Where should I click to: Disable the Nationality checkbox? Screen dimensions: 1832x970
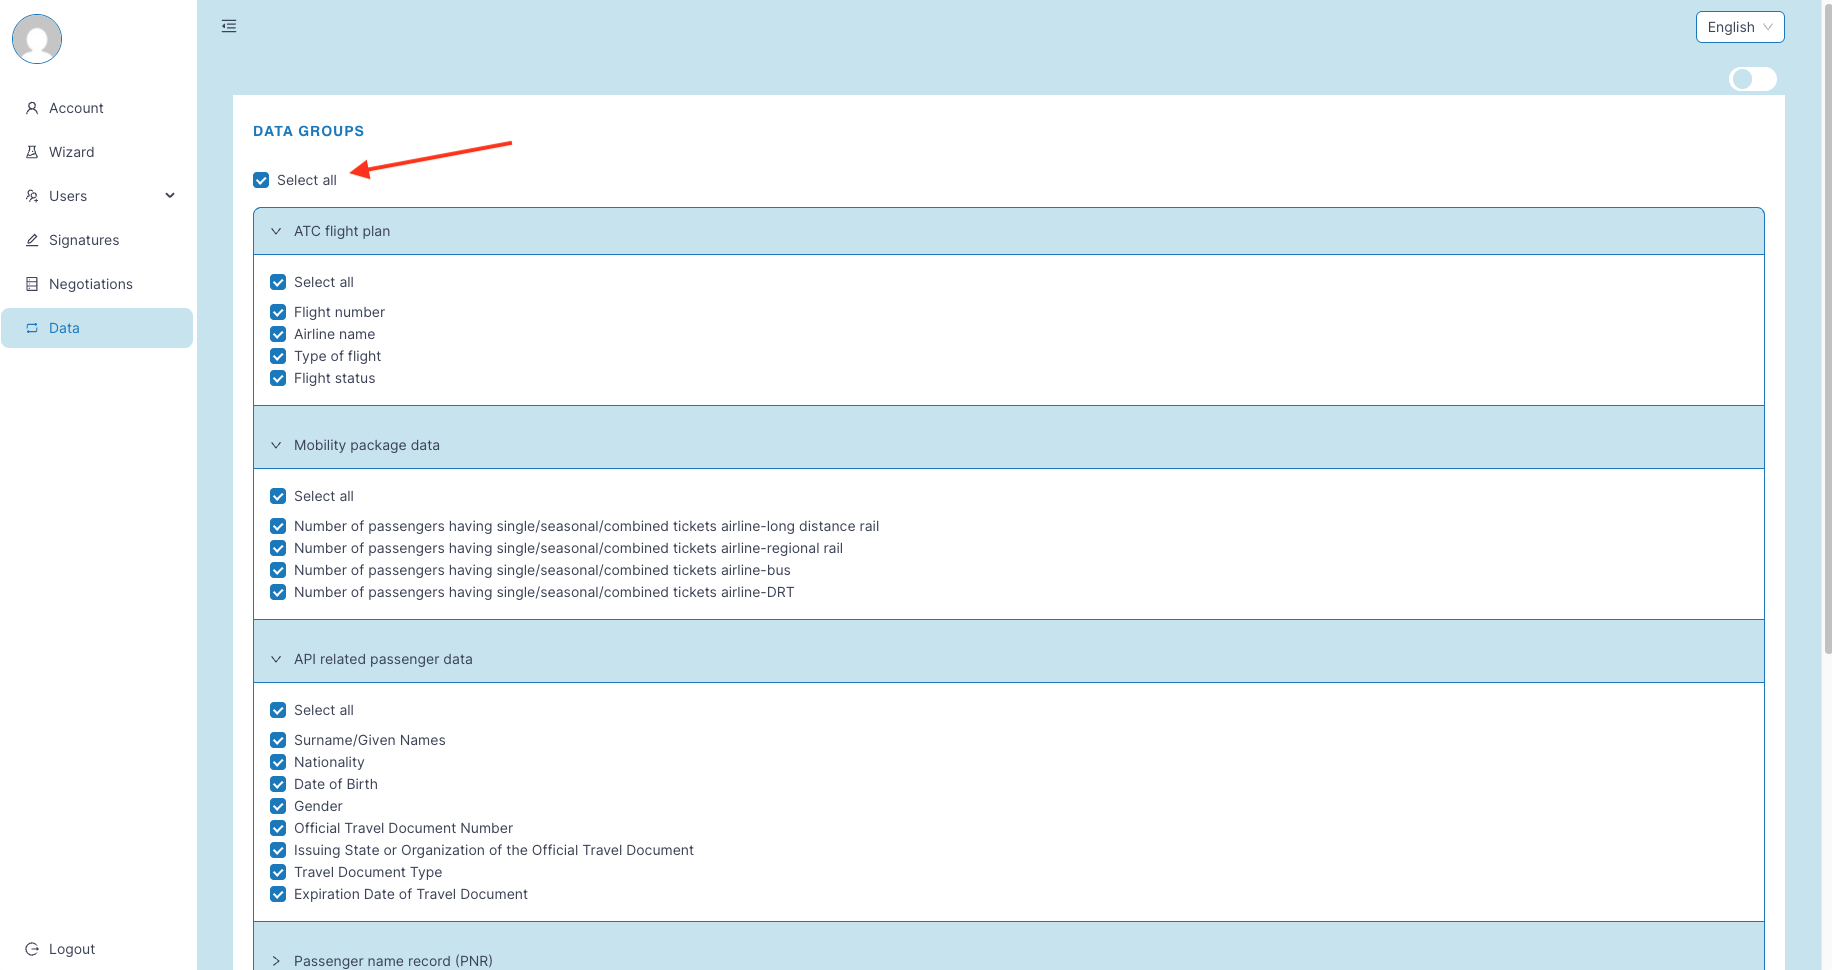click(x=278, y=762)
